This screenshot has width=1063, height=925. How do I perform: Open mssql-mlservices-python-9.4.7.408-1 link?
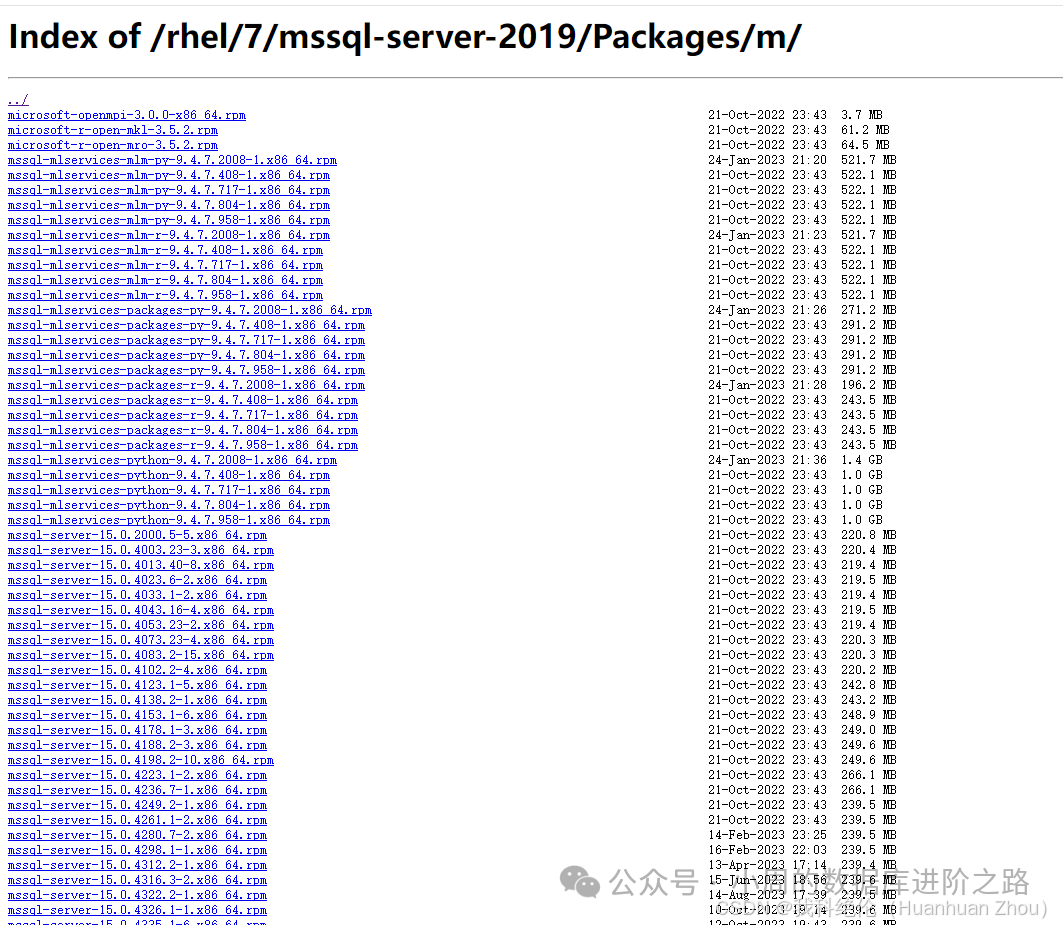(169, 475)
